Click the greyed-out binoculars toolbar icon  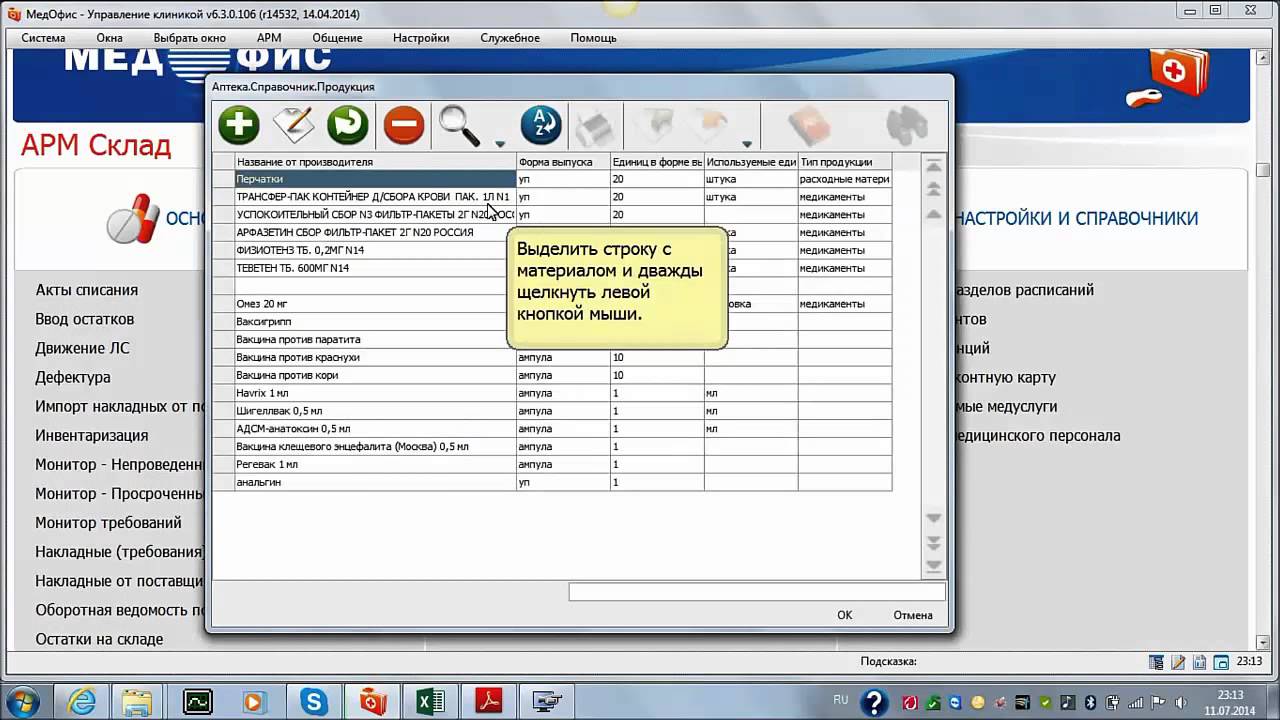[x=908, y=126]
